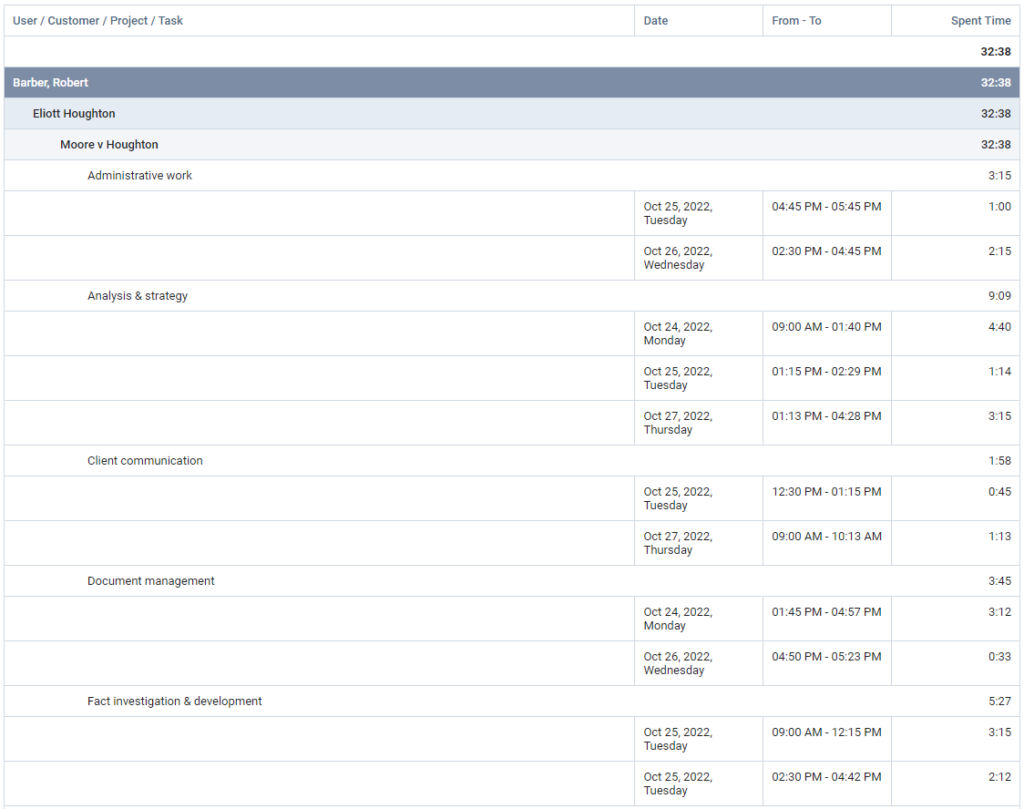The image size is (1024, 809).
Task: Collapse the "Moore v Houghton" project row
Action: coord(109,144)
